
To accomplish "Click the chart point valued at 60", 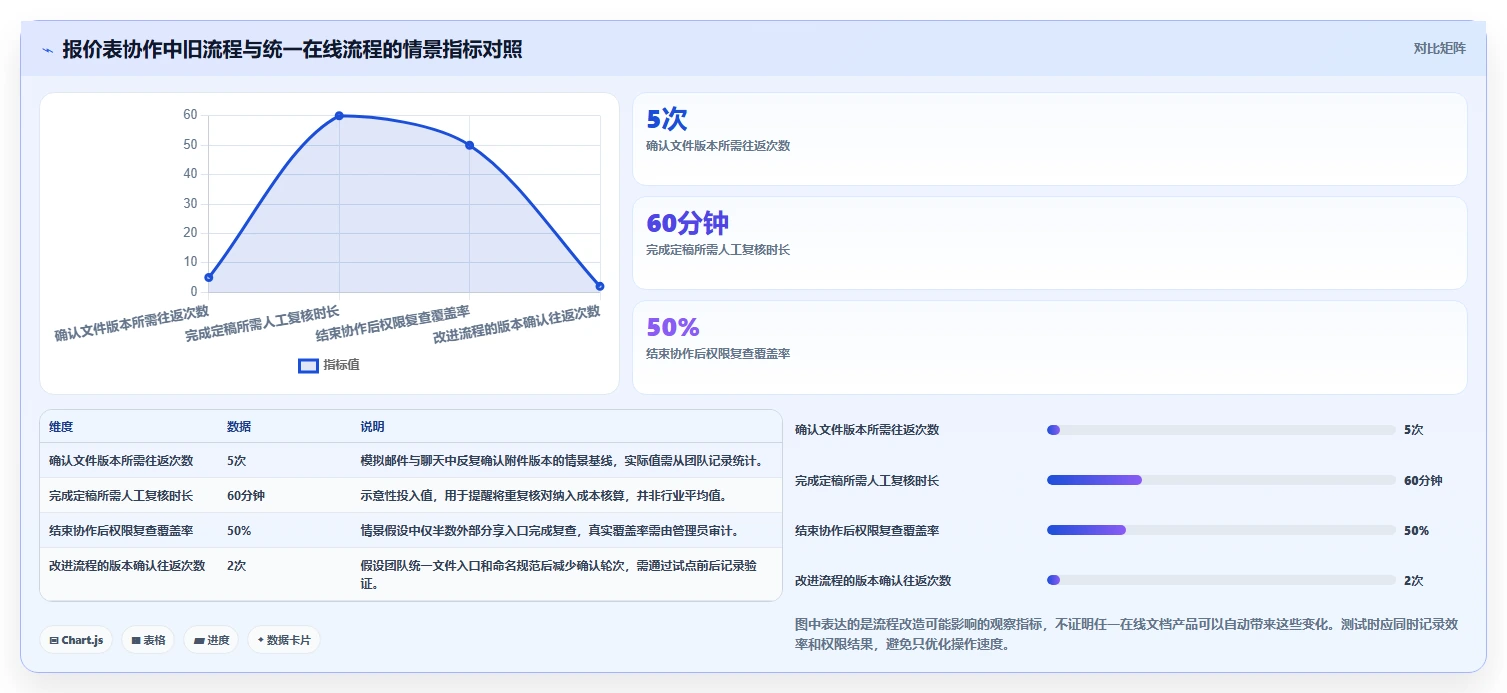I will [339, 116].
